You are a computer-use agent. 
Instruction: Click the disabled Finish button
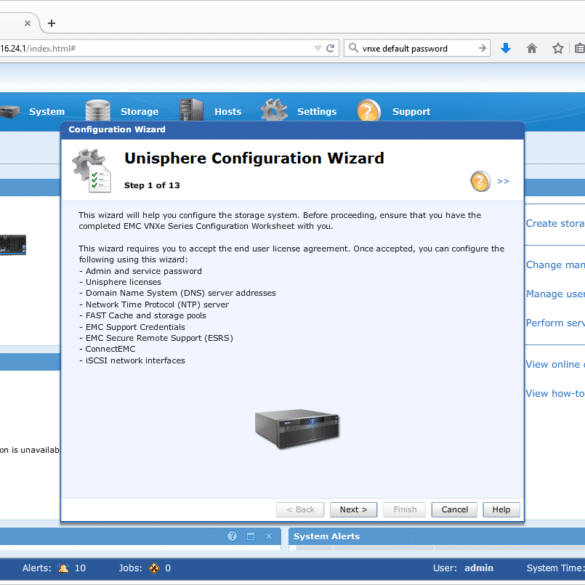tap(405, 510)
